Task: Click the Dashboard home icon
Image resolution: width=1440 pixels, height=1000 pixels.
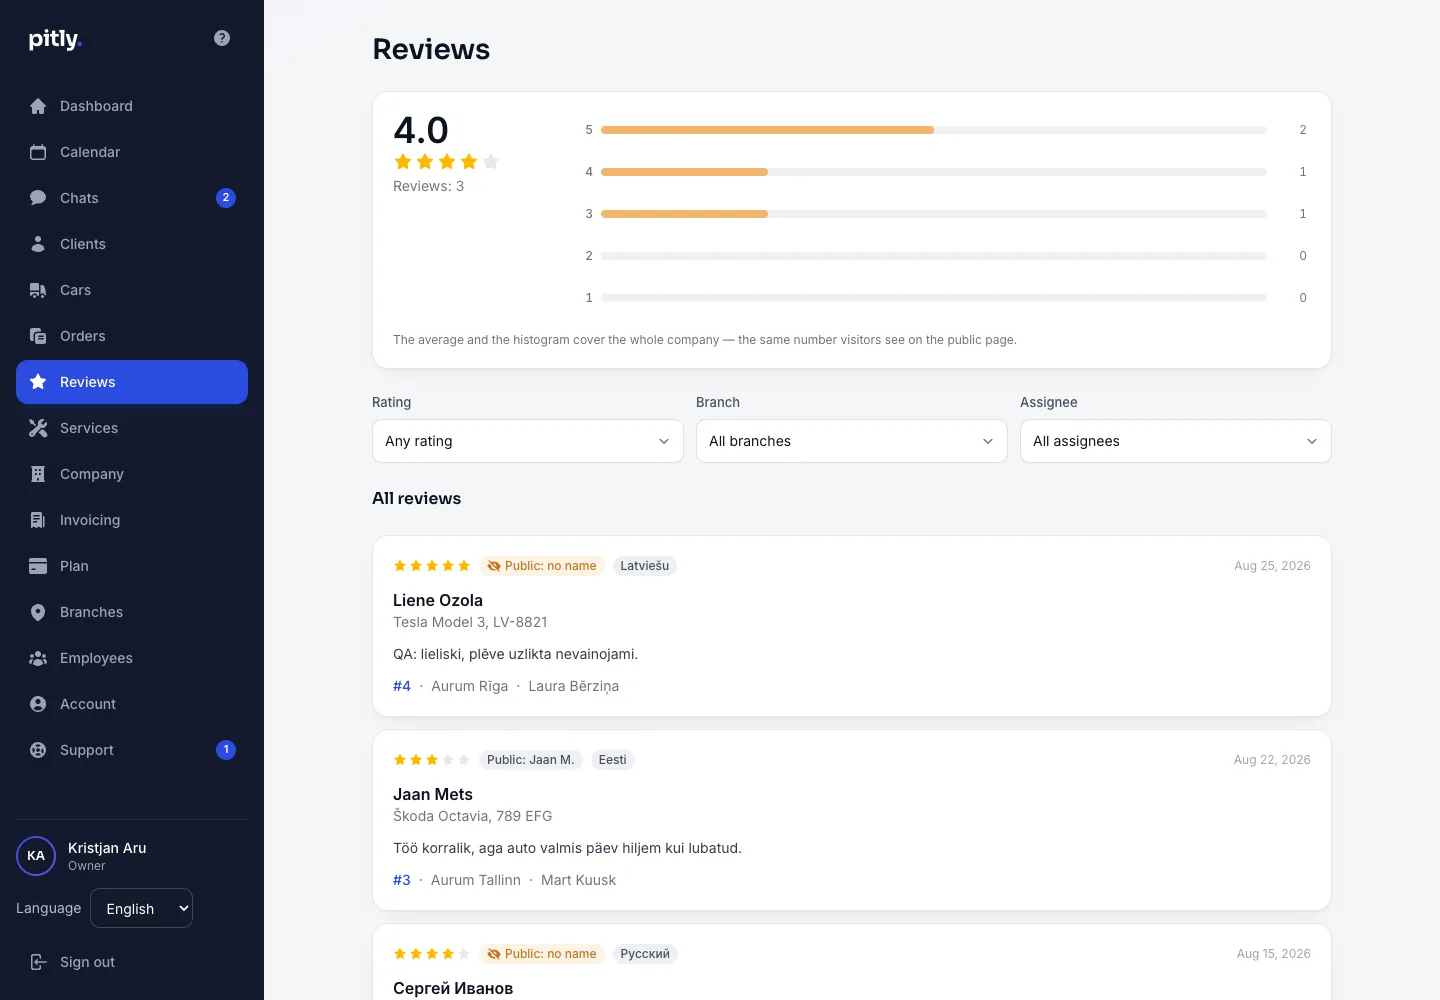Action: tap(38, 106)
